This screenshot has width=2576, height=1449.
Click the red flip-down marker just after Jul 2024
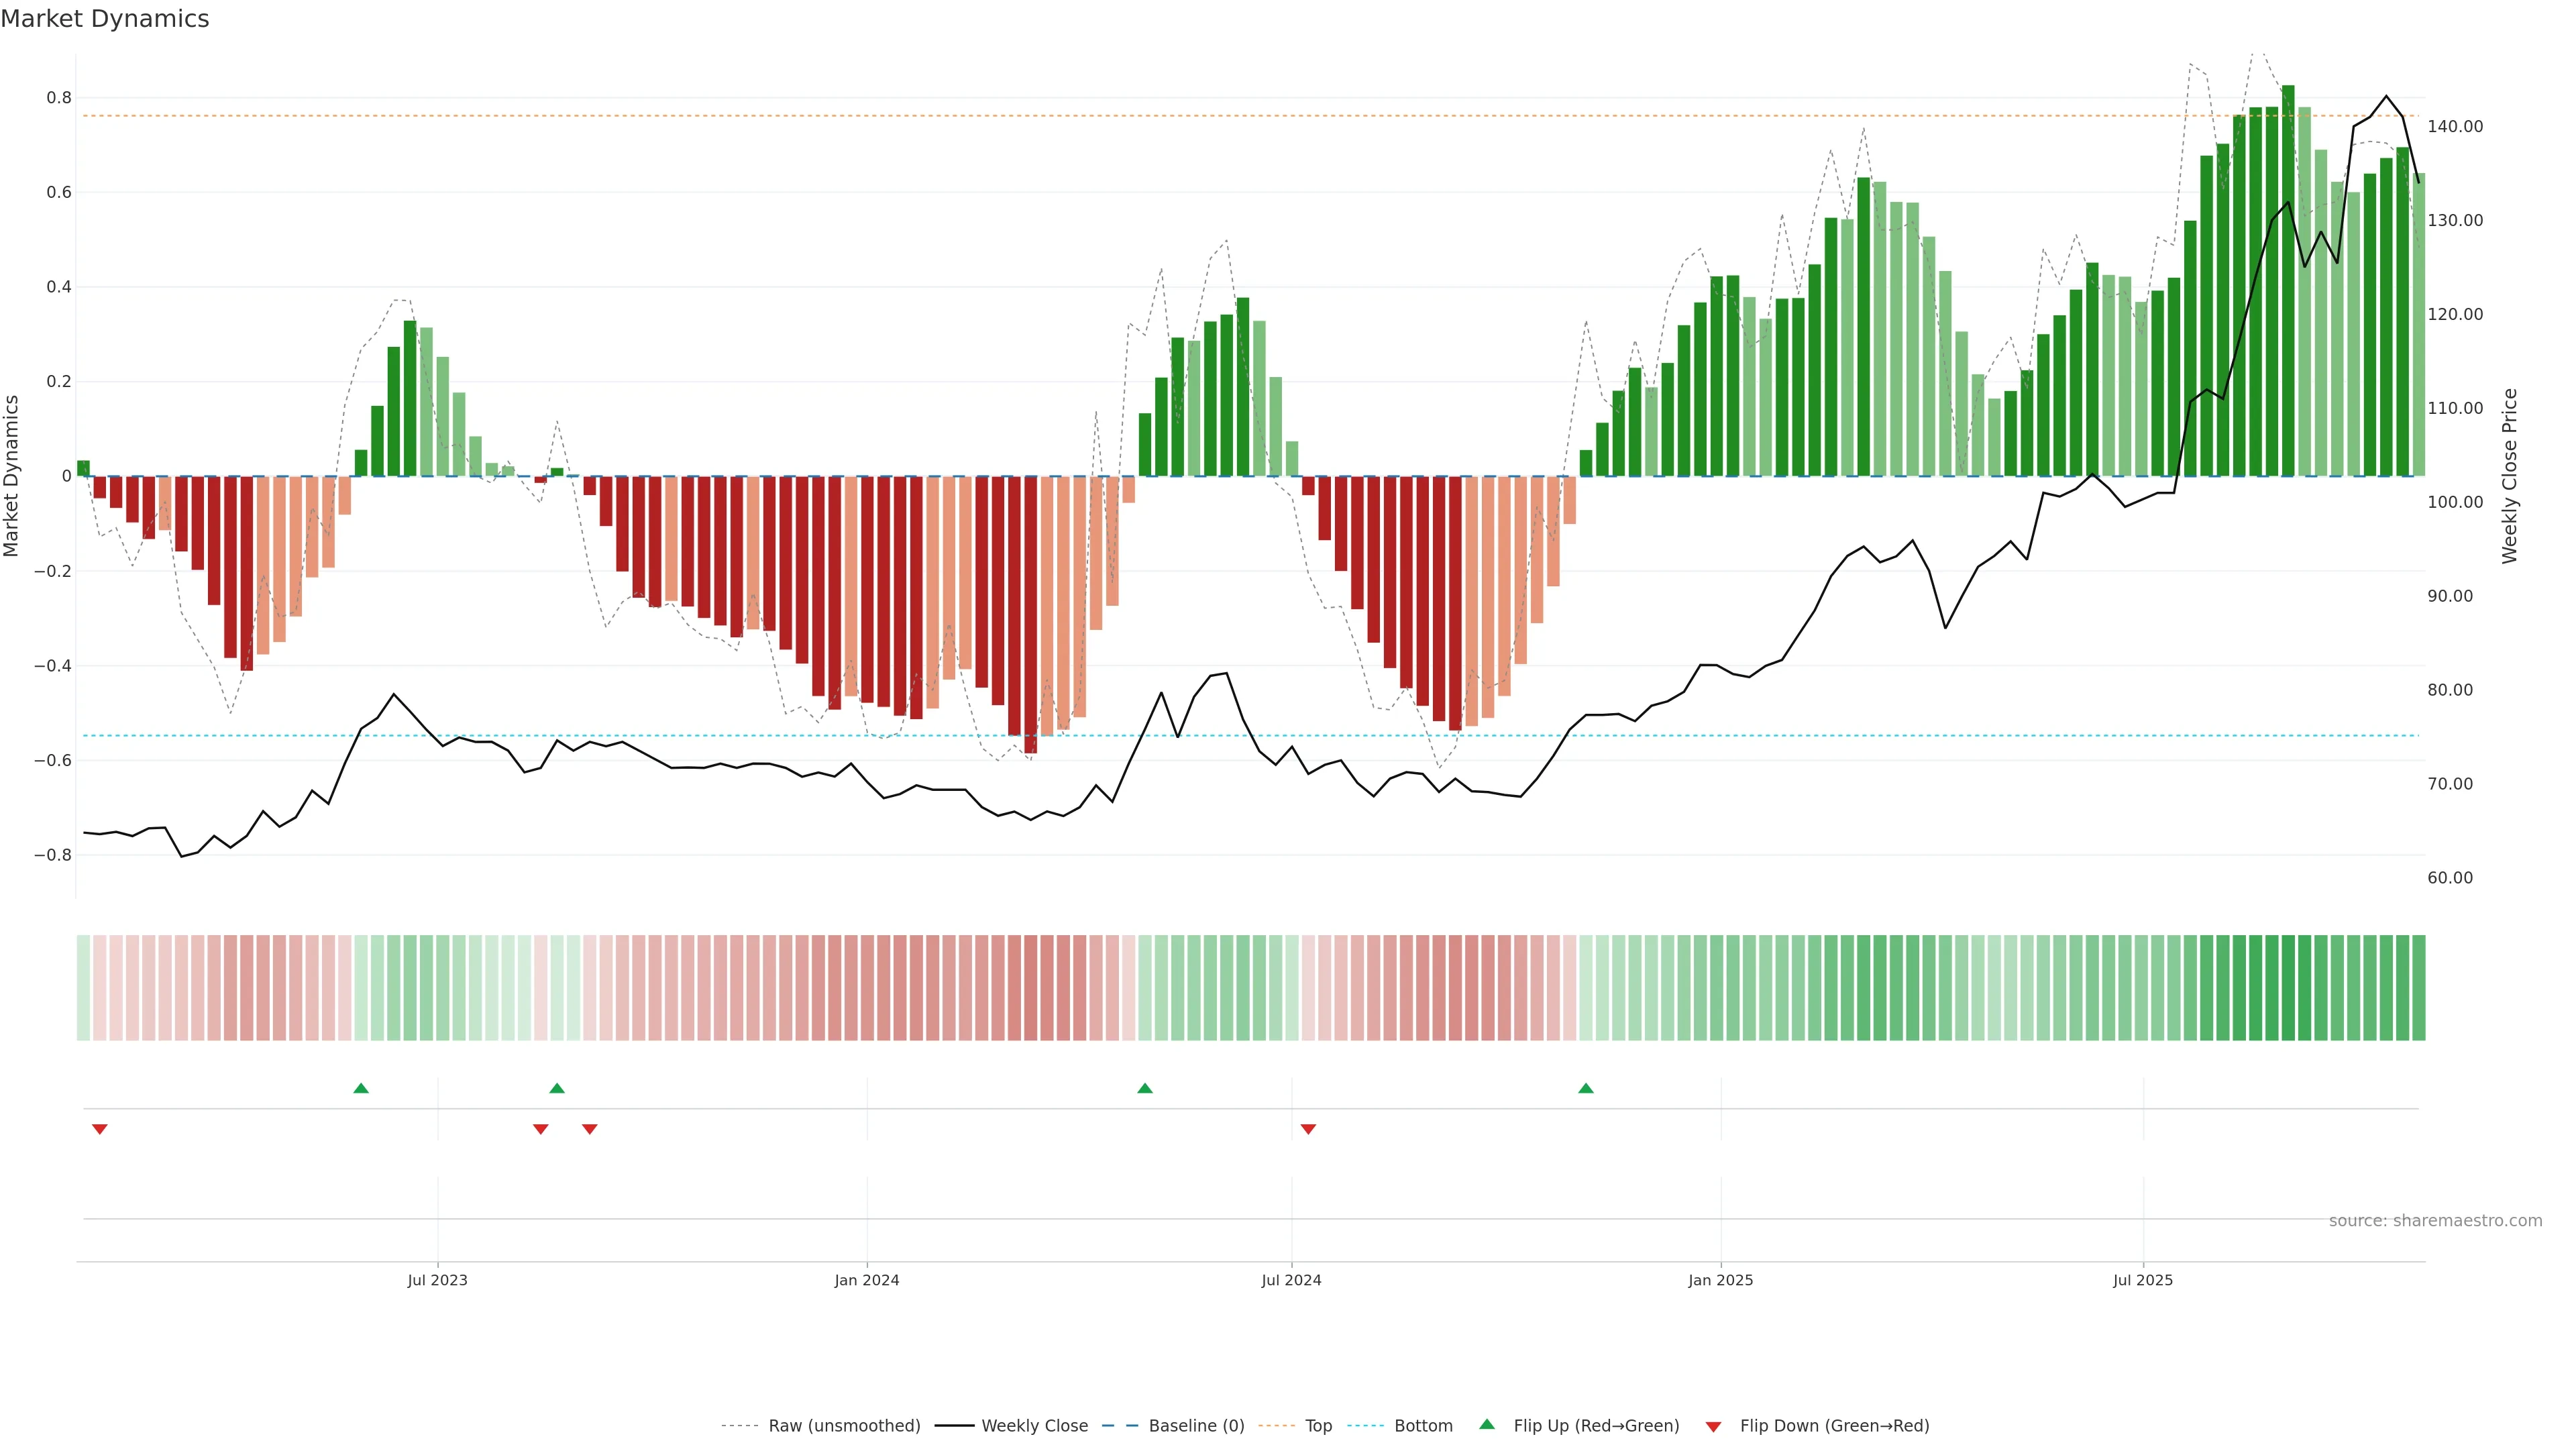[1308, 1129]
